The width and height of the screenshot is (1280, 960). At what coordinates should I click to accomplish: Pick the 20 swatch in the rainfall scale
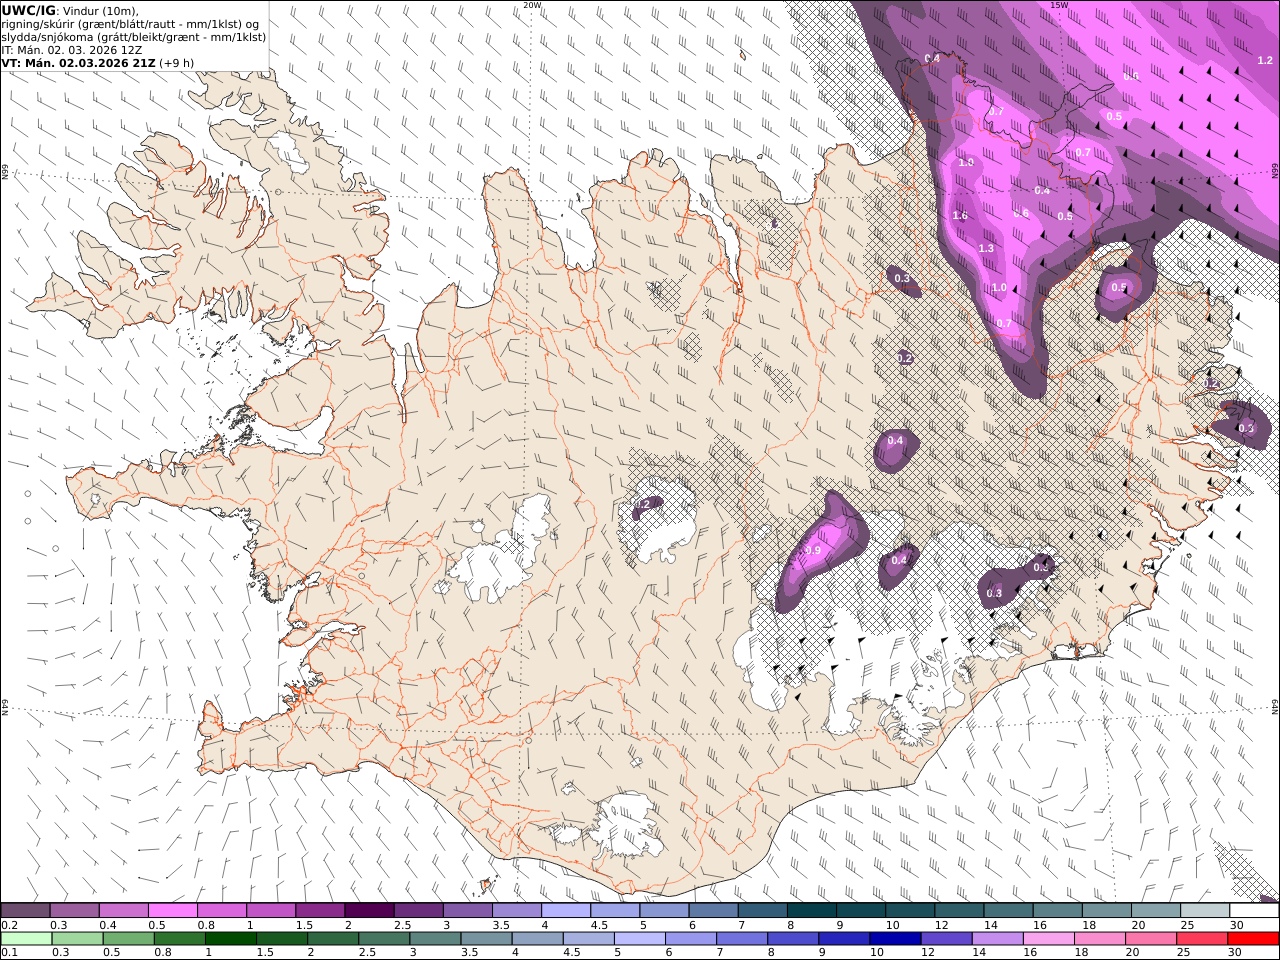click(x=1150, y=938)
